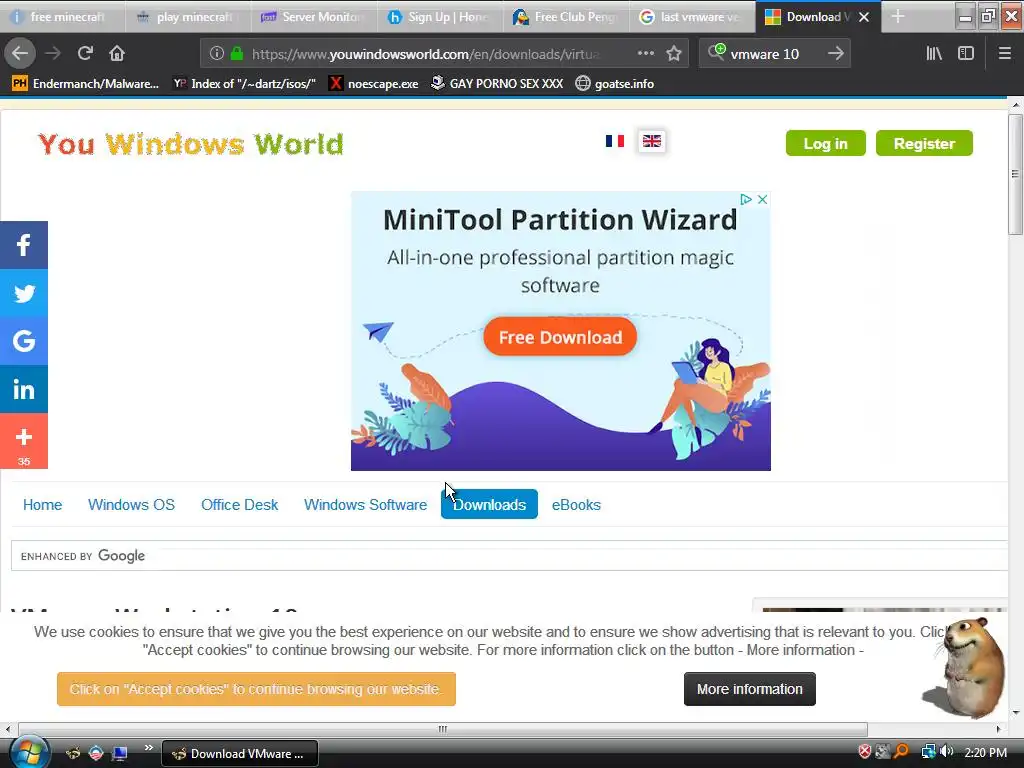Click the vertical scrollbar thumb

click(1015, 174)
